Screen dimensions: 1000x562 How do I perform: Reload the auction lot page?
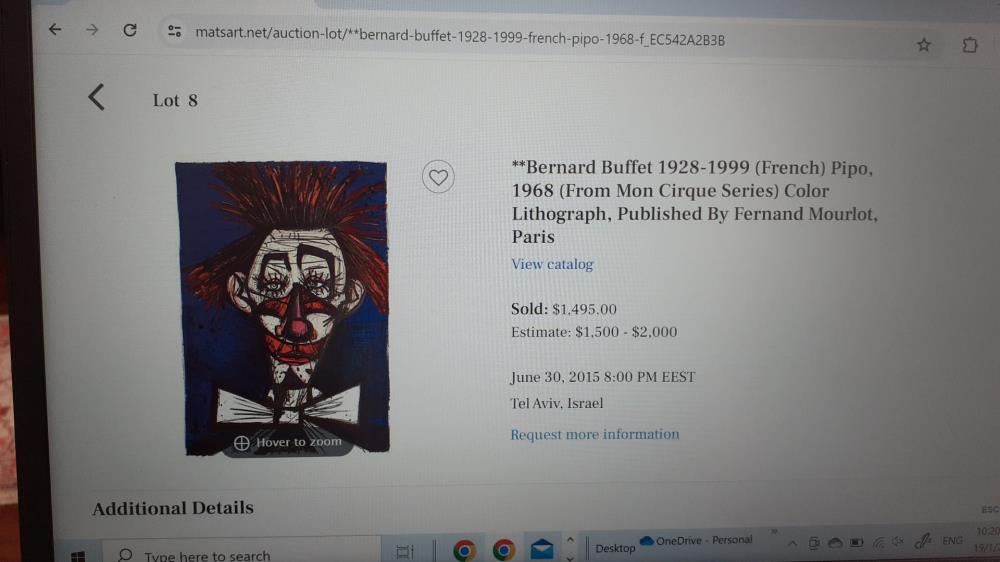pyautogui.click(x=130, y=30)
